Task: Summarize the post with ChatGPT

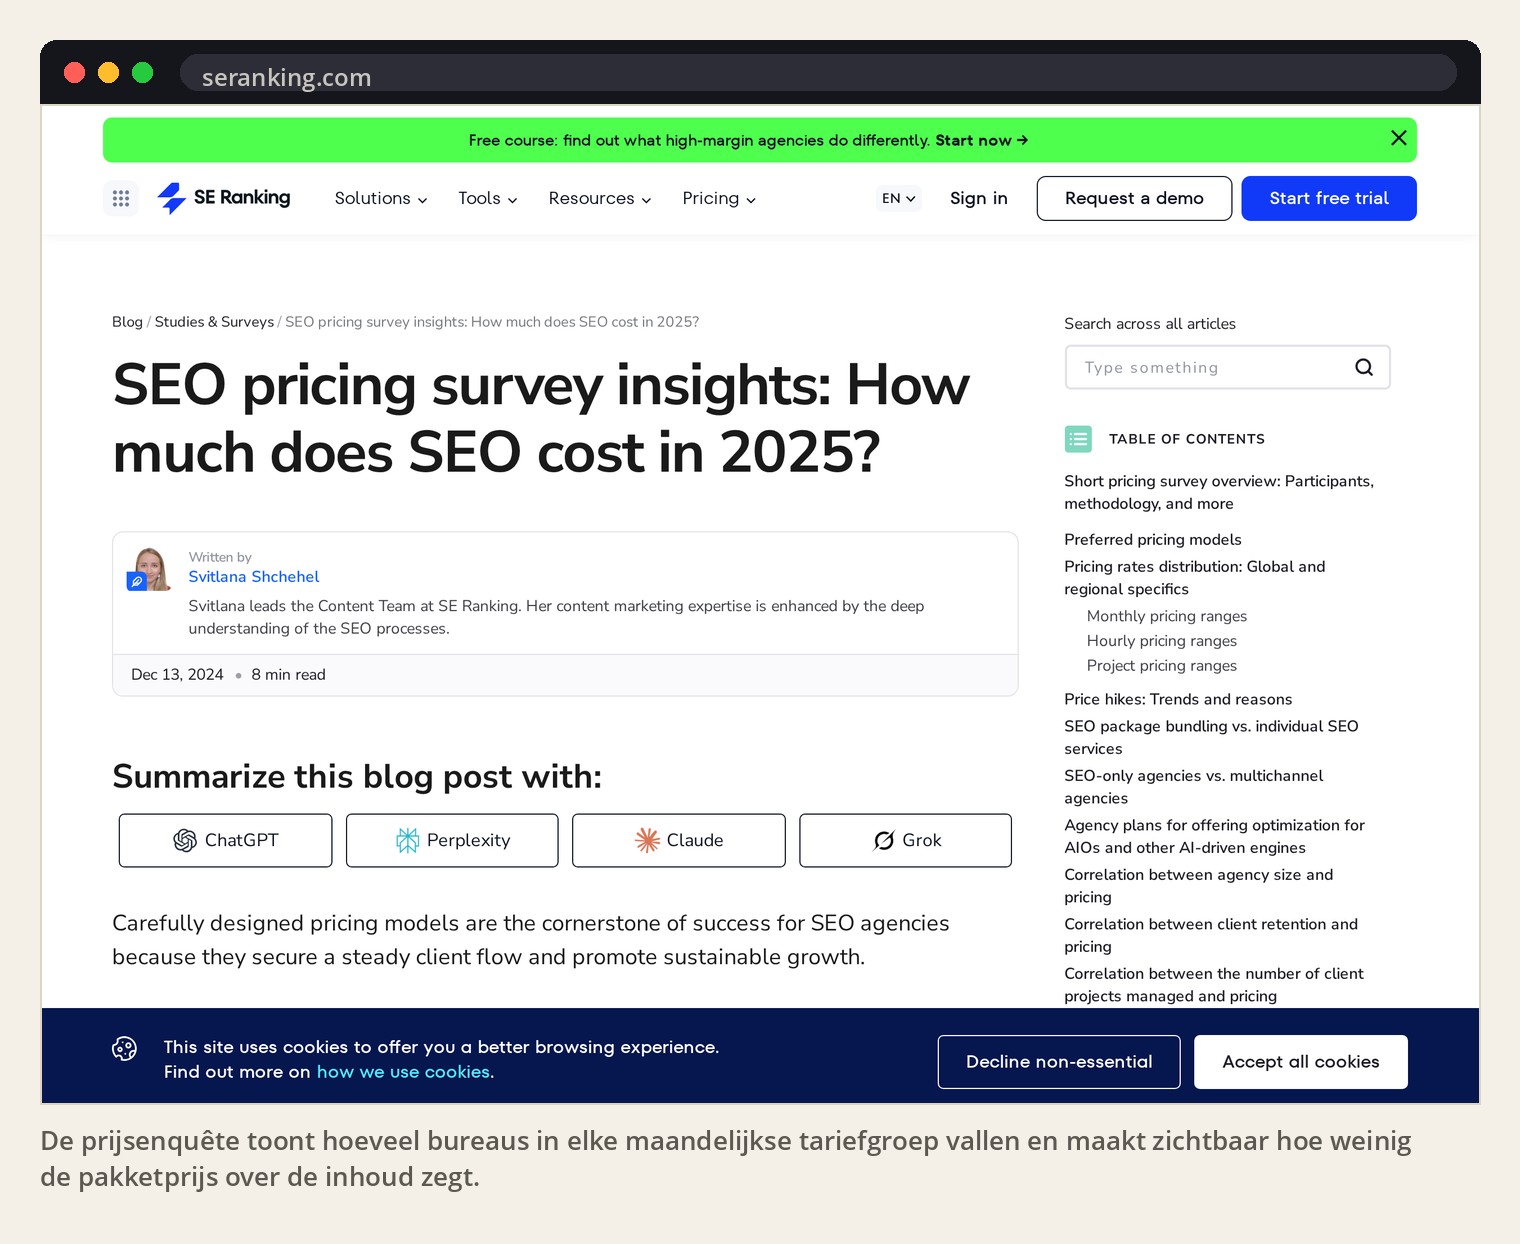Action: (x=225, y=840)
